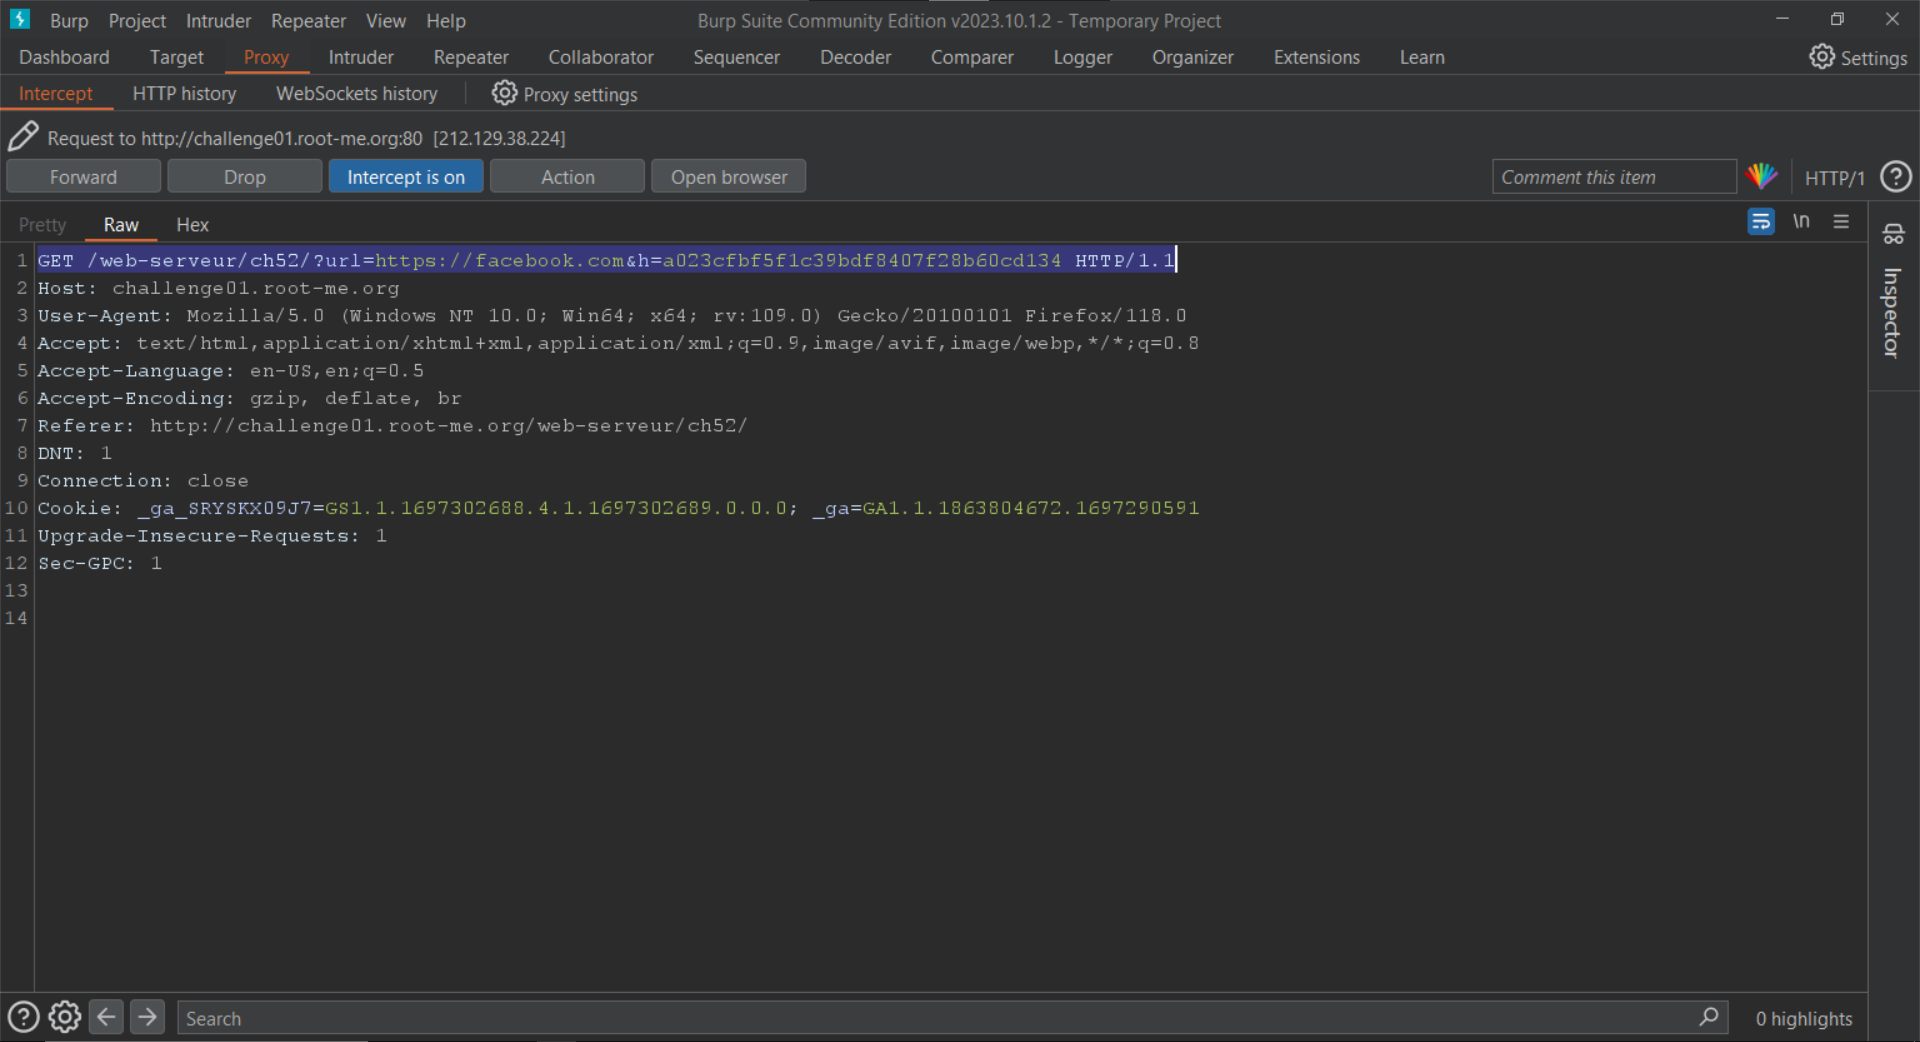Click Open browser button
Image resolution: width=1920 pixels, height=1042 pixels.
(729, 177)
